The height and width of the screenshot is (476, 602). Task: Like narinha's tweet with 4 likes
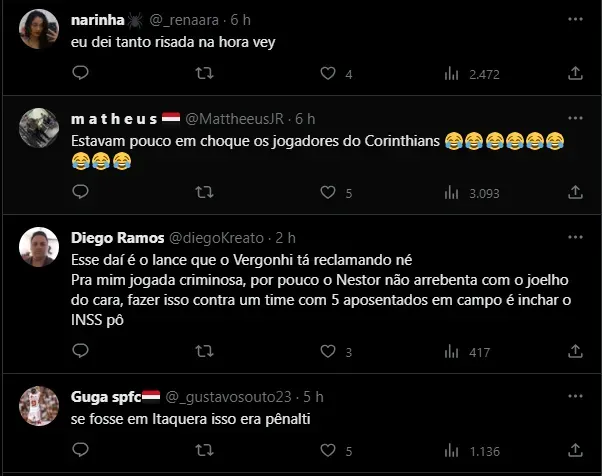pos(327,74)
